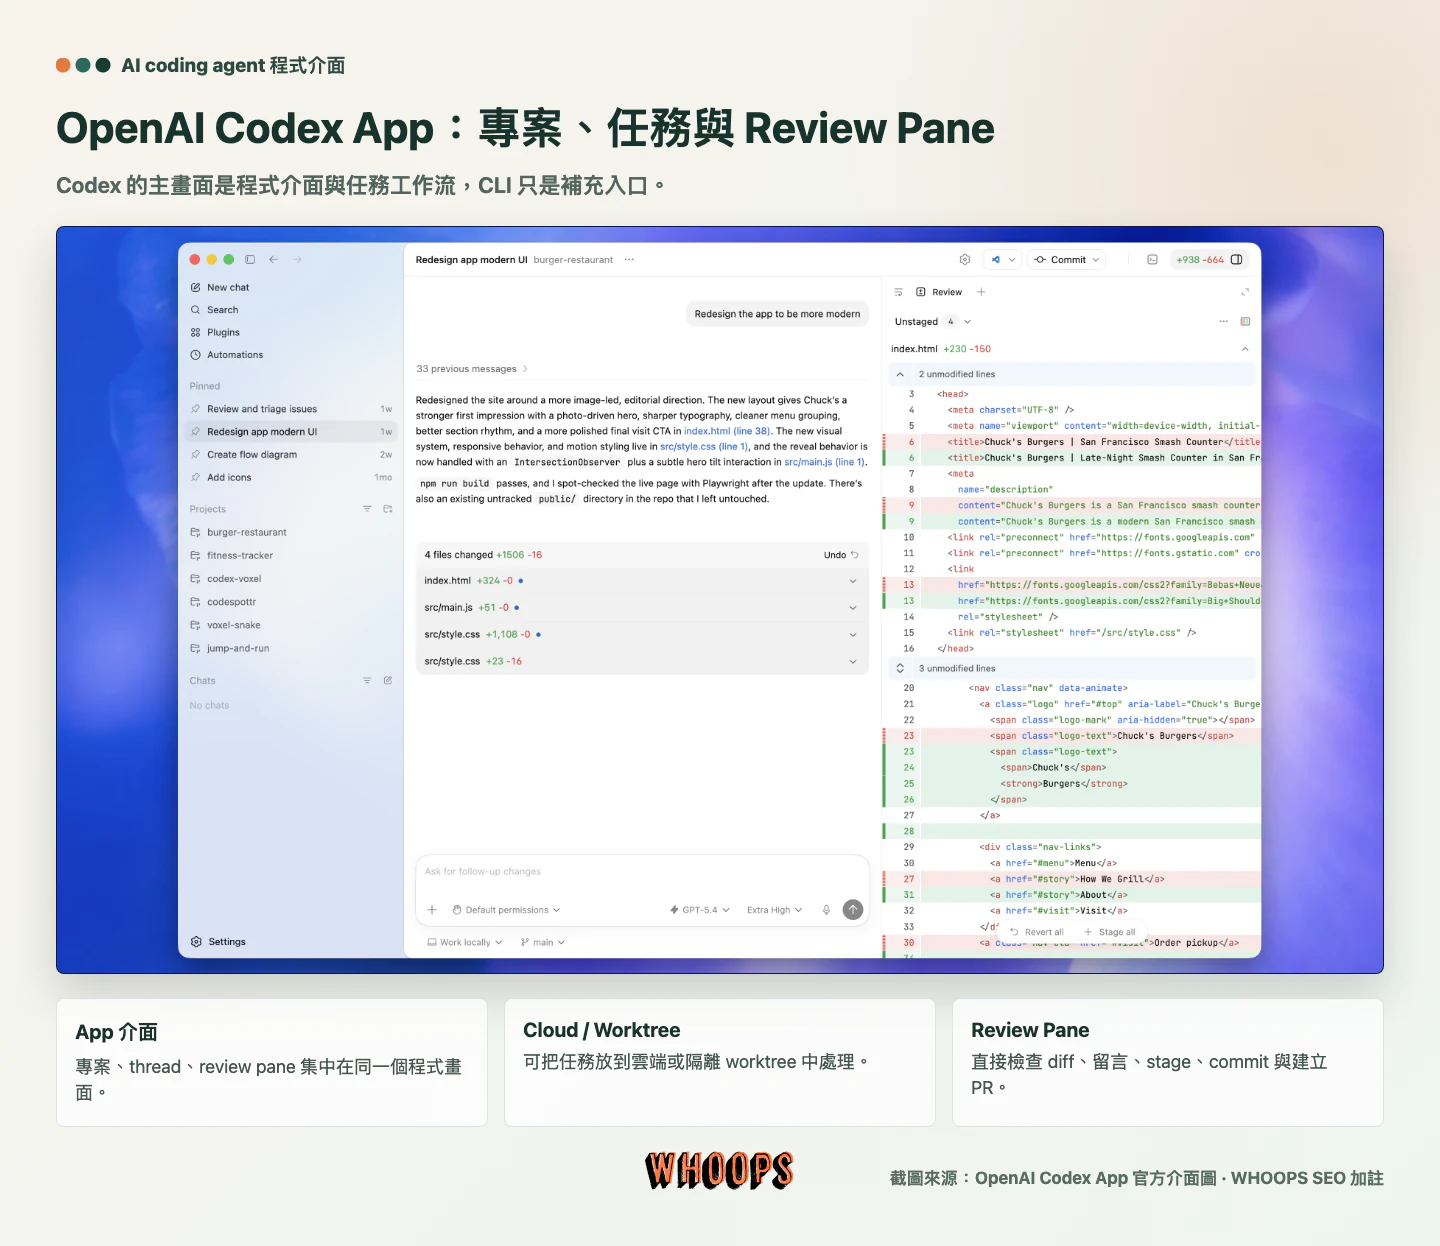Toggle the sidebar with the panel icon
This screenshot has width=1440, height=1246.
click(250, 259)
